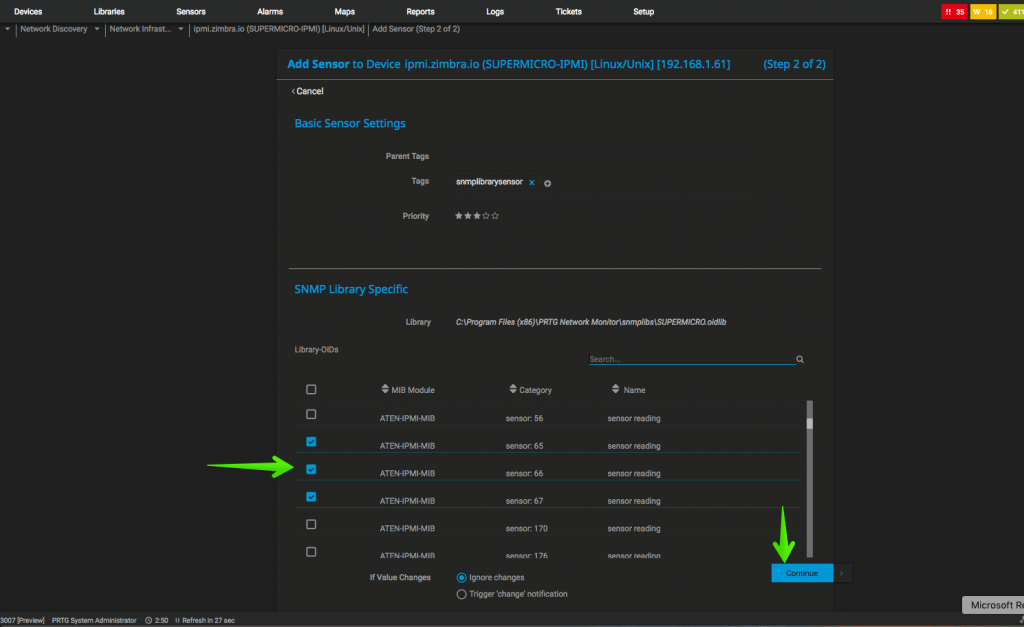Expand the dropdown arrow after Network Infrast...
Screen dimensions: 1024x627
tap(181, 29)
